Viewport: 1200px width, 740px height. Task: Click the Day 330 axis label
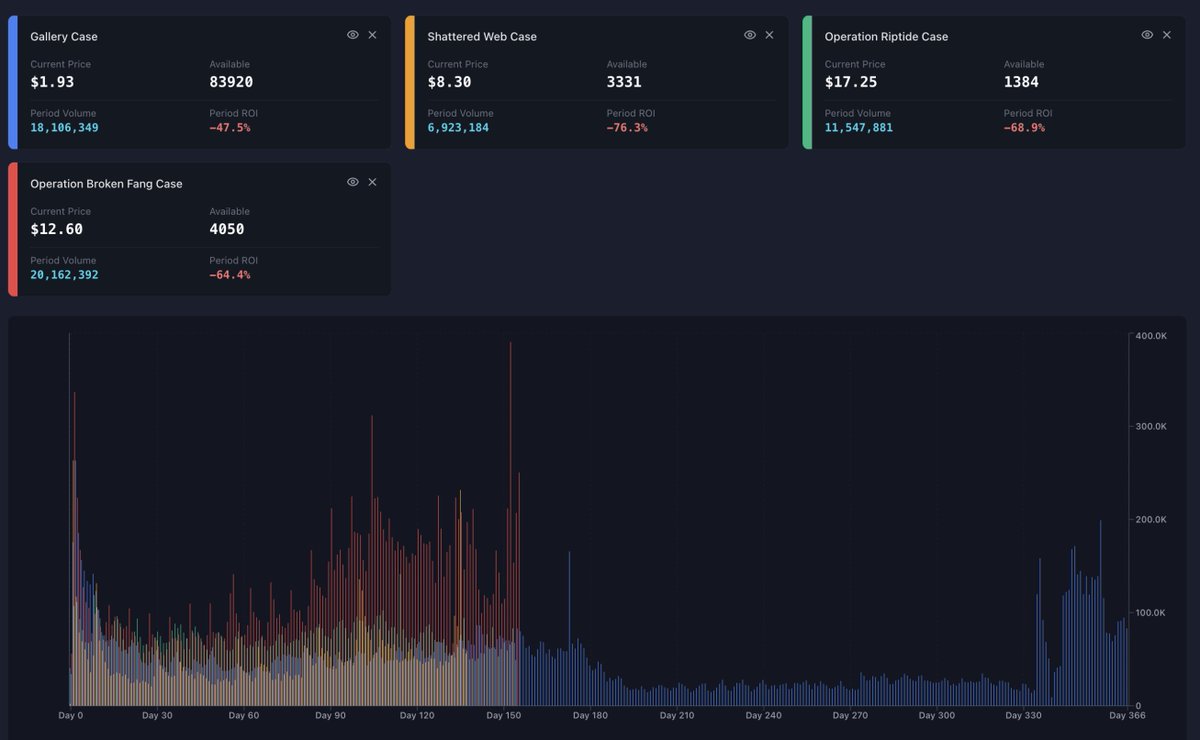[1023, 716]
